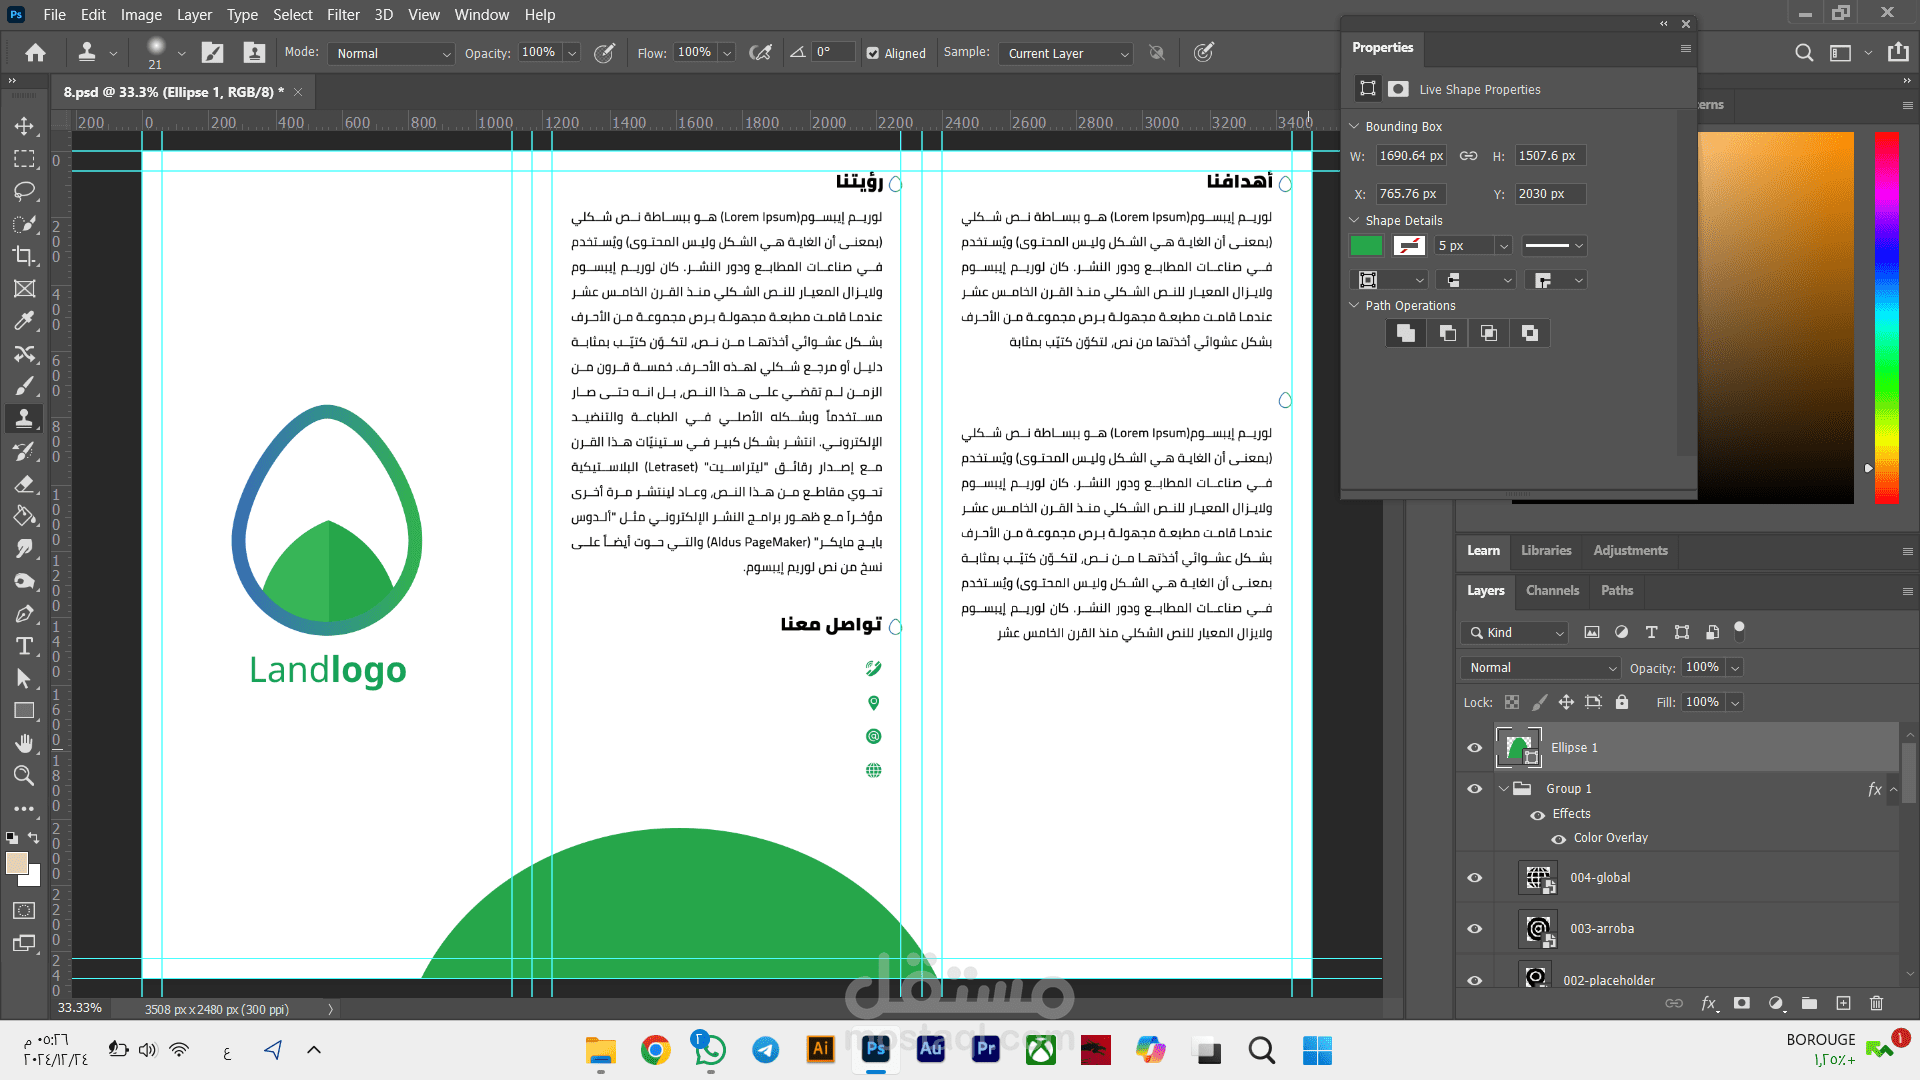The image size is (1920, 1080).
Task: Toggle visibility of Effects under Group 1
Action: [x=1538, y=815]
